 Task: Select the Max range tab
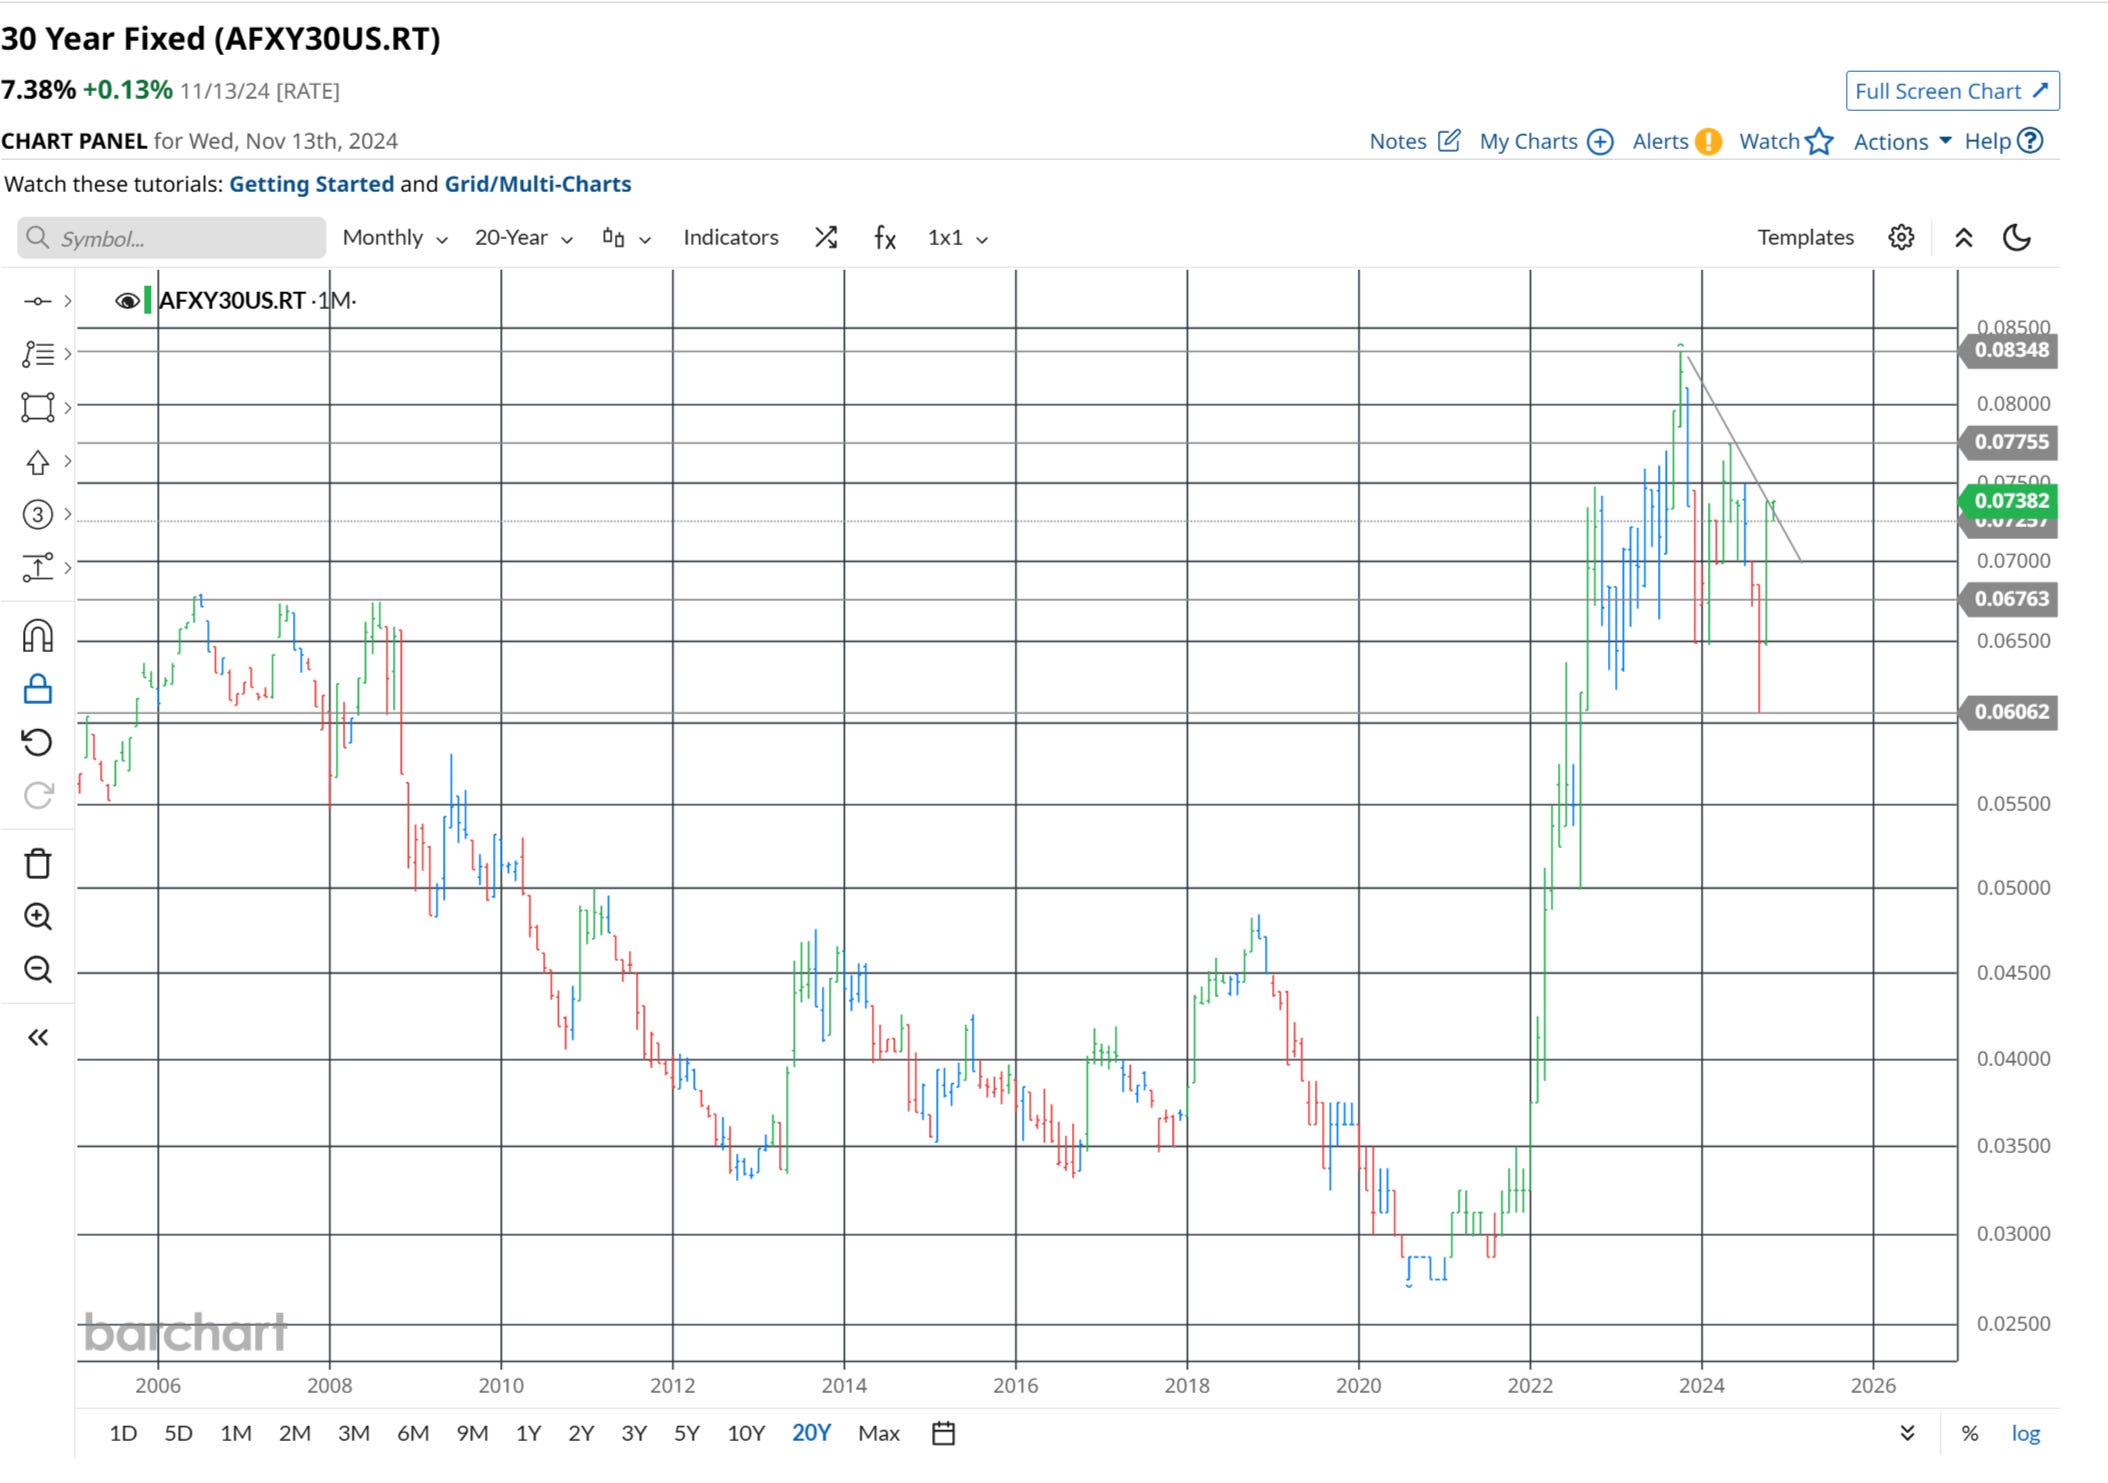(878, 1433)
